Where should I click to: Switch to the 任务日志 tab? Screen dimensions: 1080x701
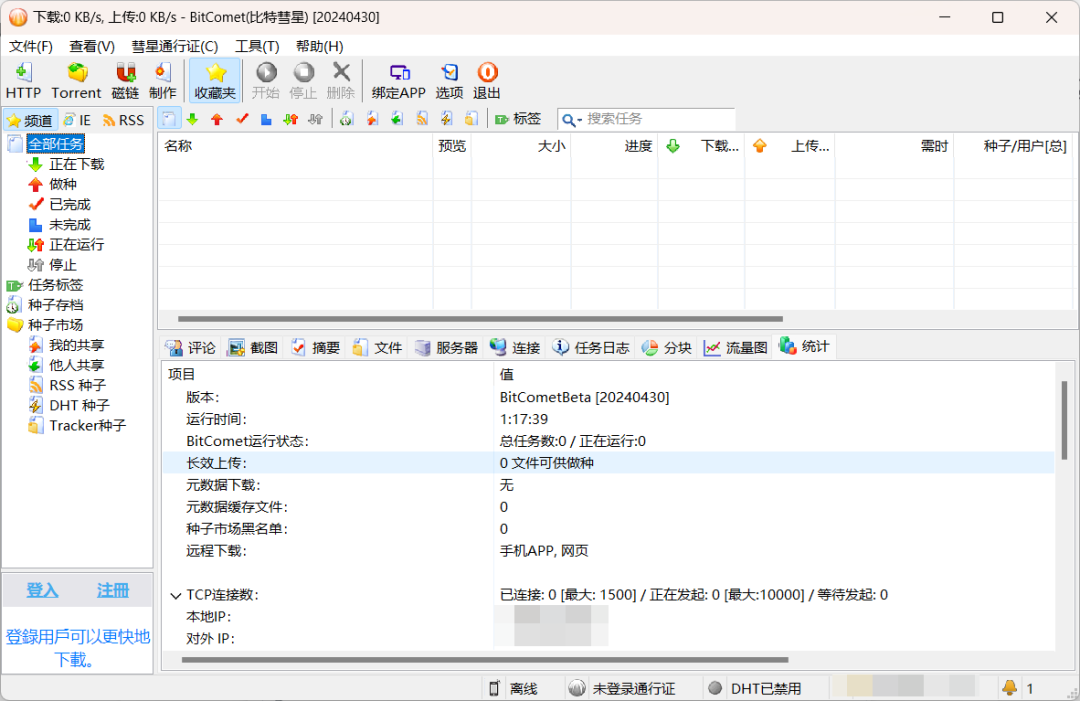click(x=591, y=348)
